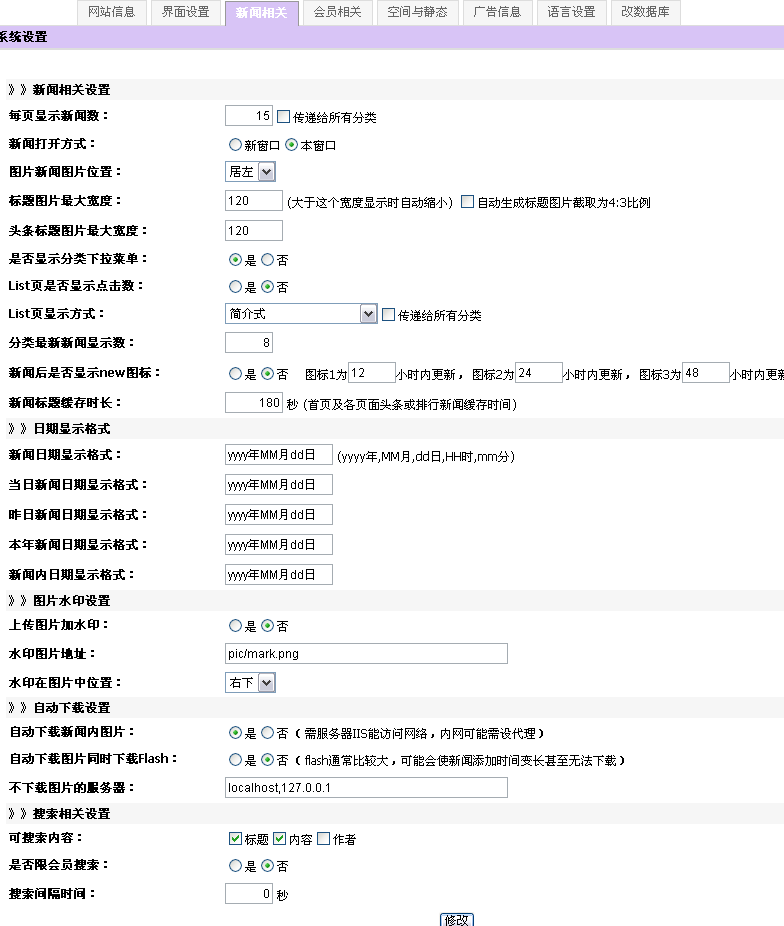Select 是 for 自动下载新闻内图片
The width and height of the screenshot is (784, 926).
pos(236,733)
